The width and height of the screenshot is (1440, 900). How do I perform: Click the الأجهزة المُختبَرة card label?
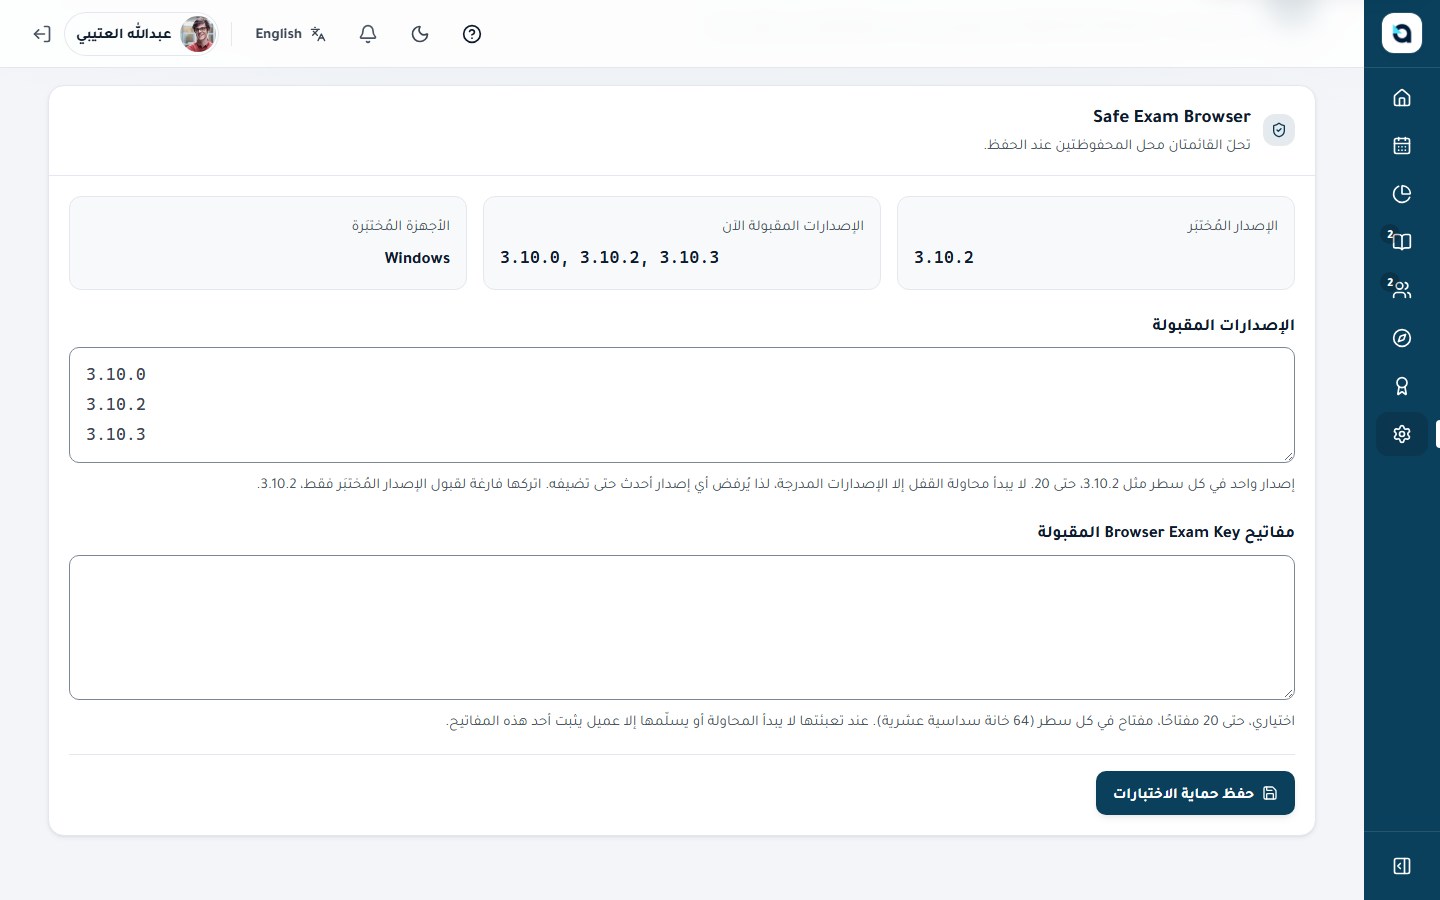[x=400, y=225]
